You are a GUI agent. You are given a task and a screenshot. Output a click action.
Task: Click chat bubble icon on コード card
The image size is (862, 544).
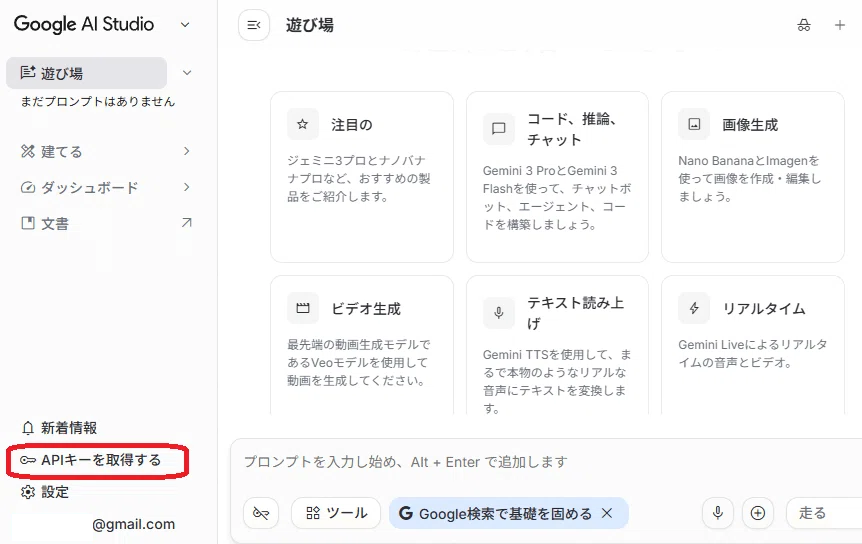click(499, 129)
